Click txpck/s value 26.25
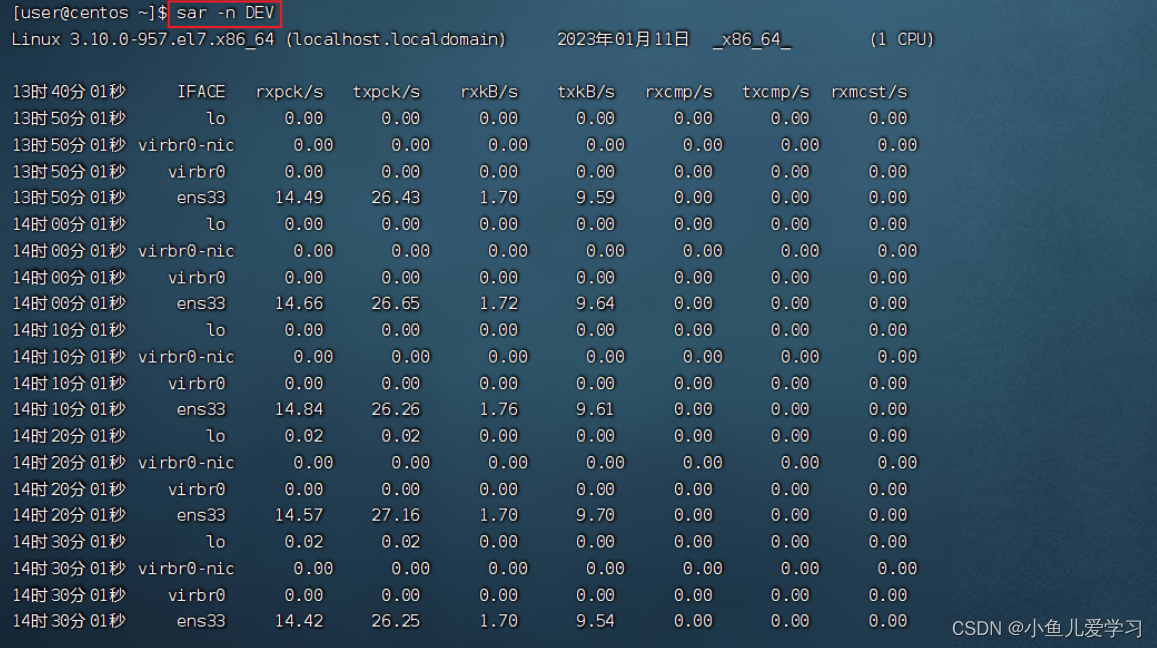The height and width of the screenshot is (648, 1157). click(396, 621)
